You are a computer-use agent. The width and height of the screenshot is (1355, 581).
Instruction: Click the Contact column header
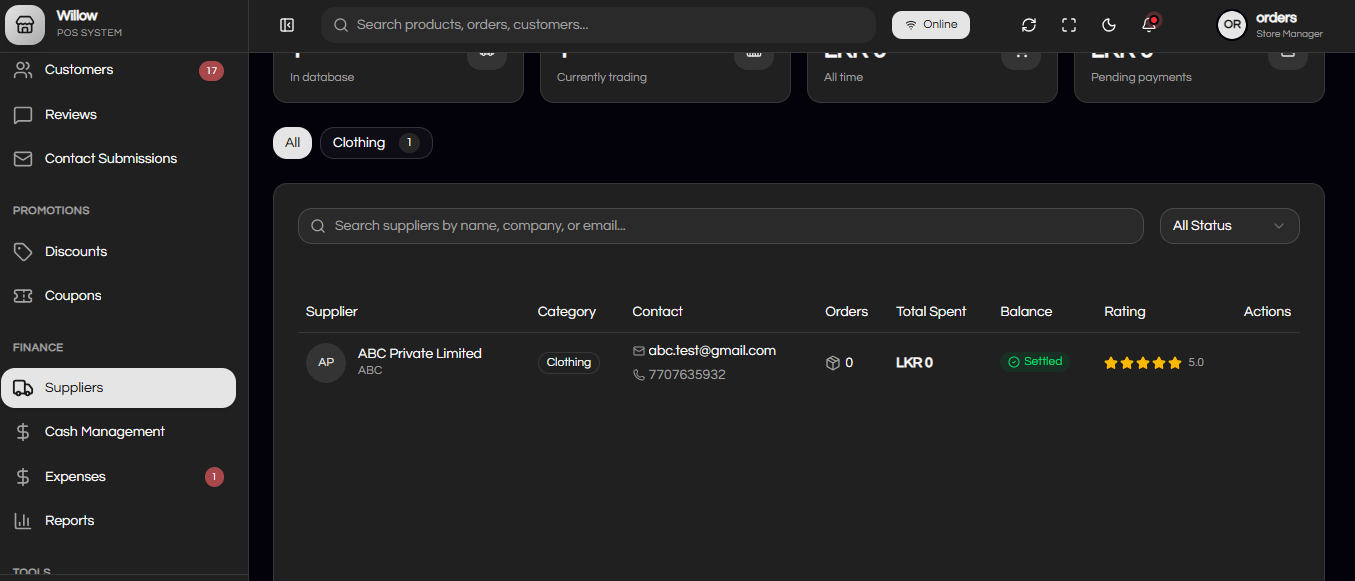pyautogui.click(x=657, y=312)
